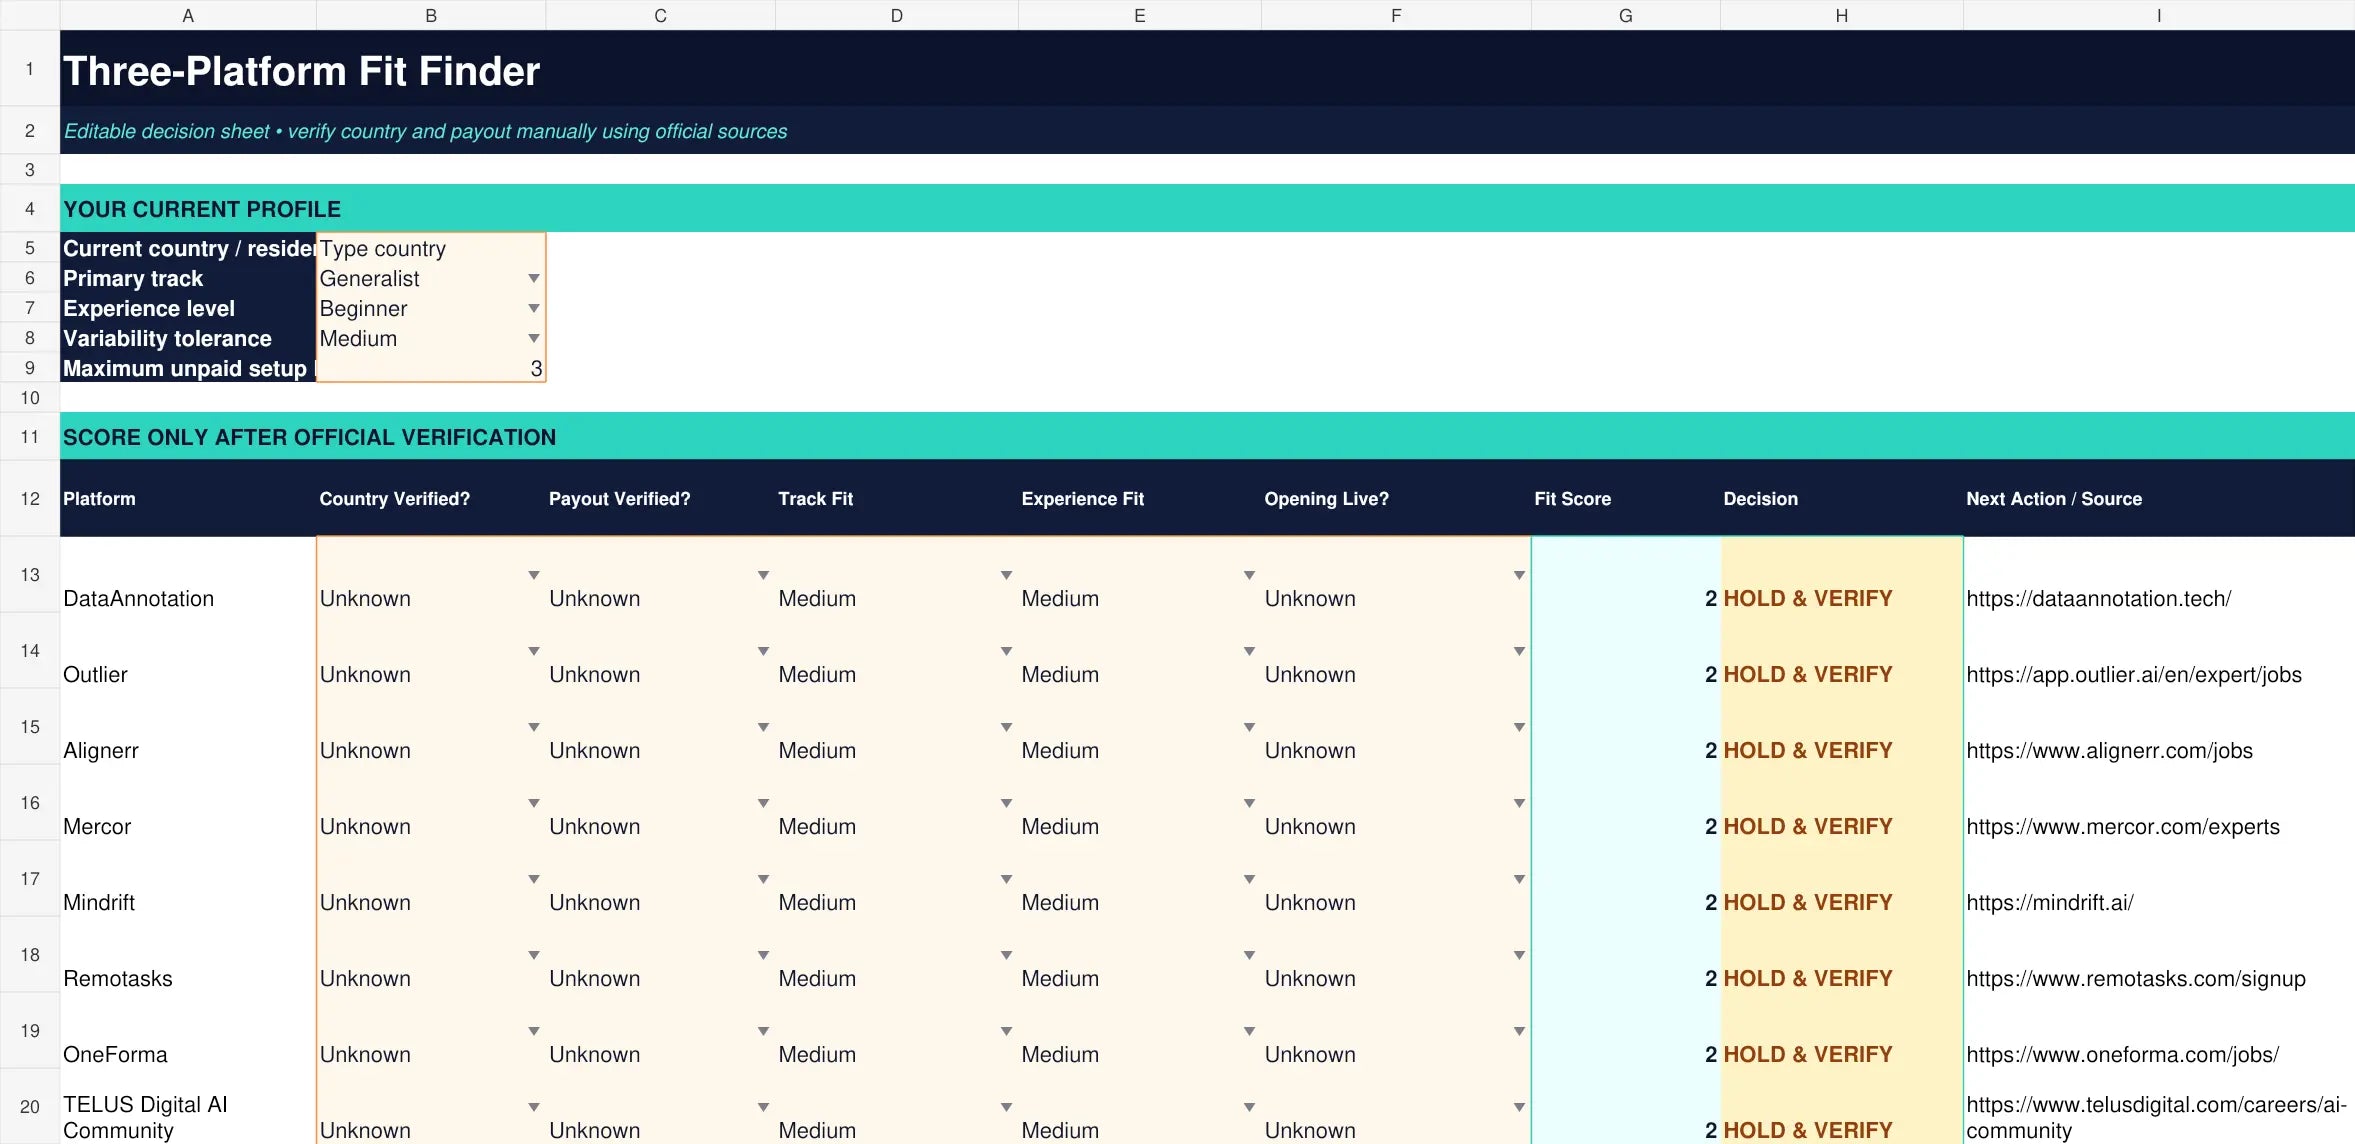This screenshot has height=1144, width=2355.
Task: Select the Alignerr platform cell
Action: 188,727
